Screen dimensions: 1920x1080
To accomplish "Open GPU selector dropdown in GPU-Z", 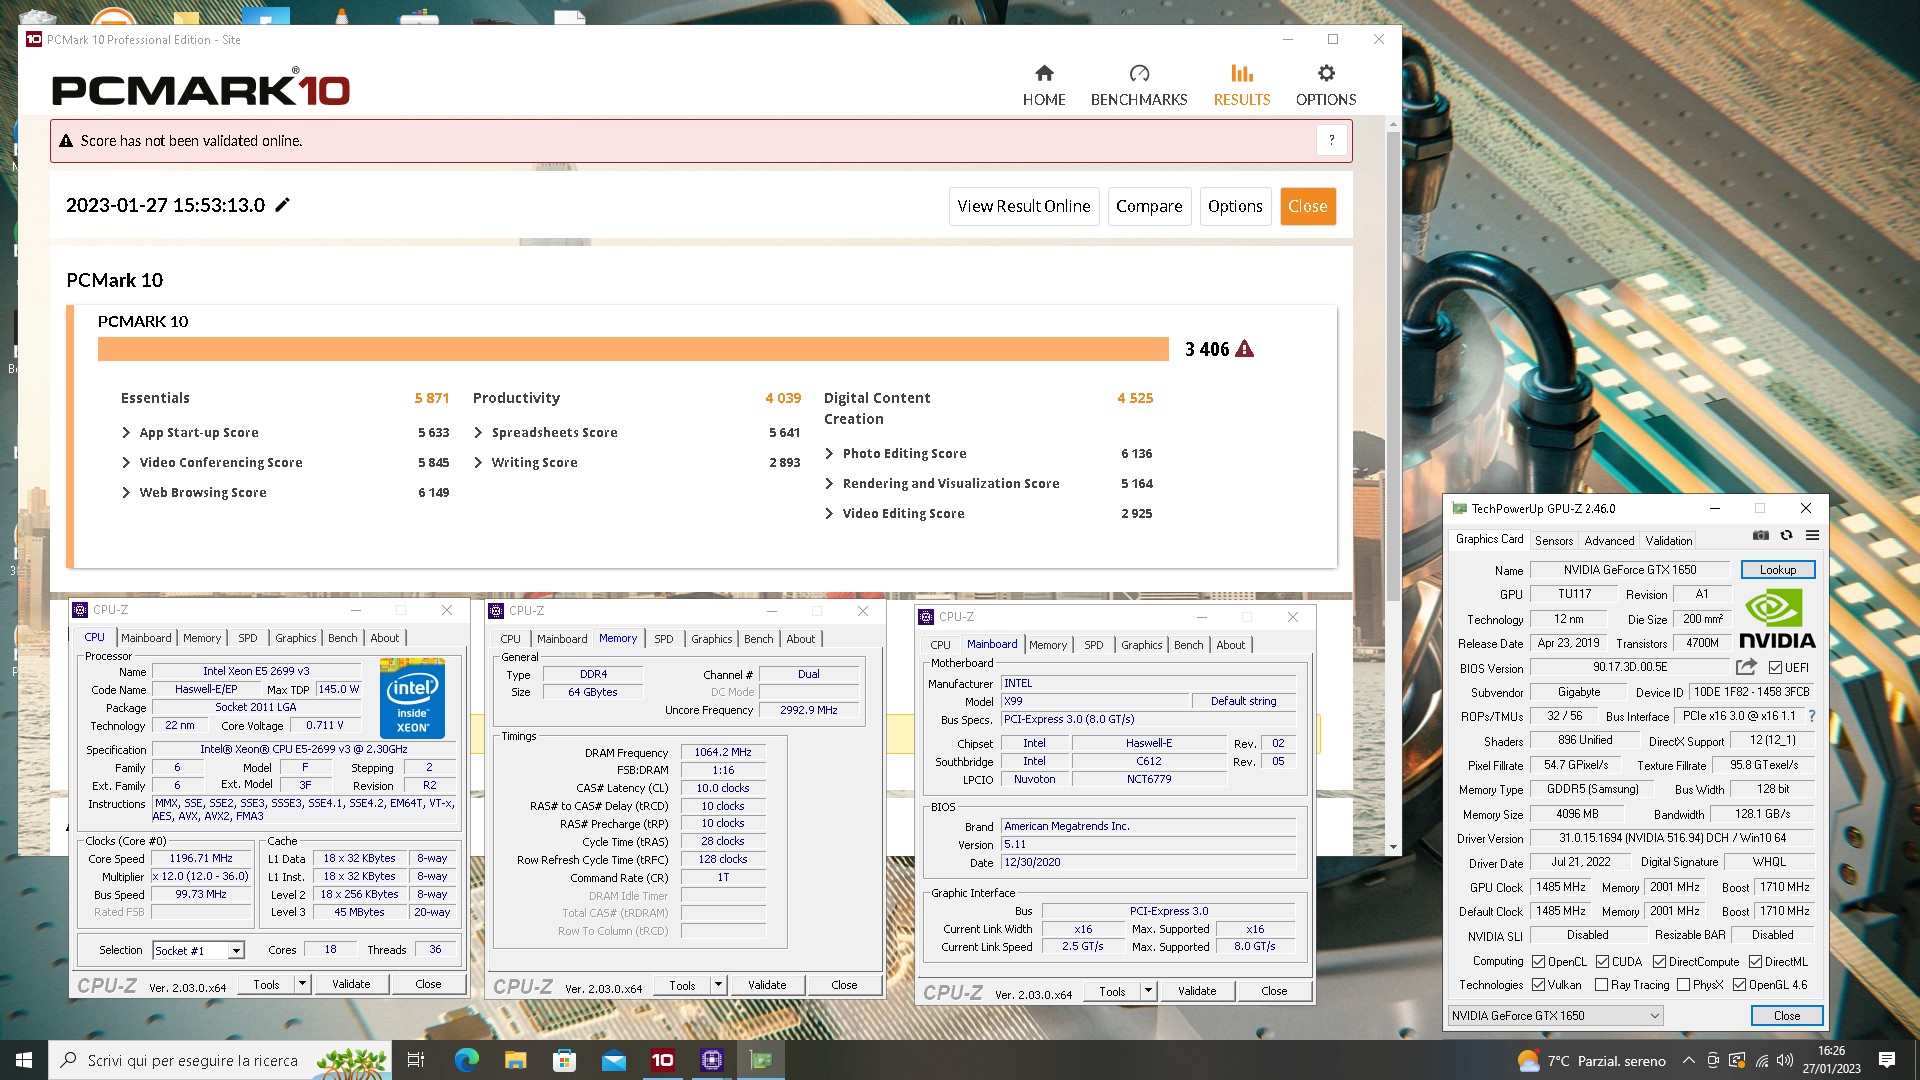I will coord(1555,1016).
